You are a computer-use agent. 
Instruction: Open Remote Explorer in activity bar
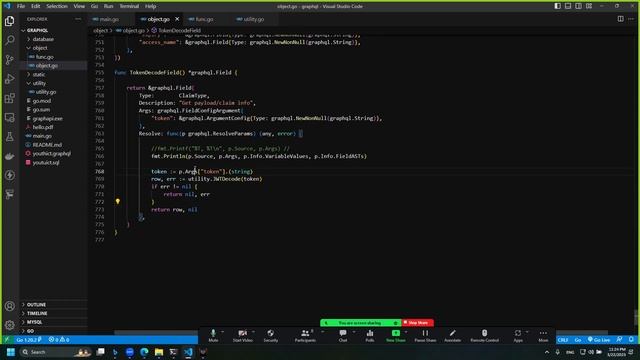point(10,118)
